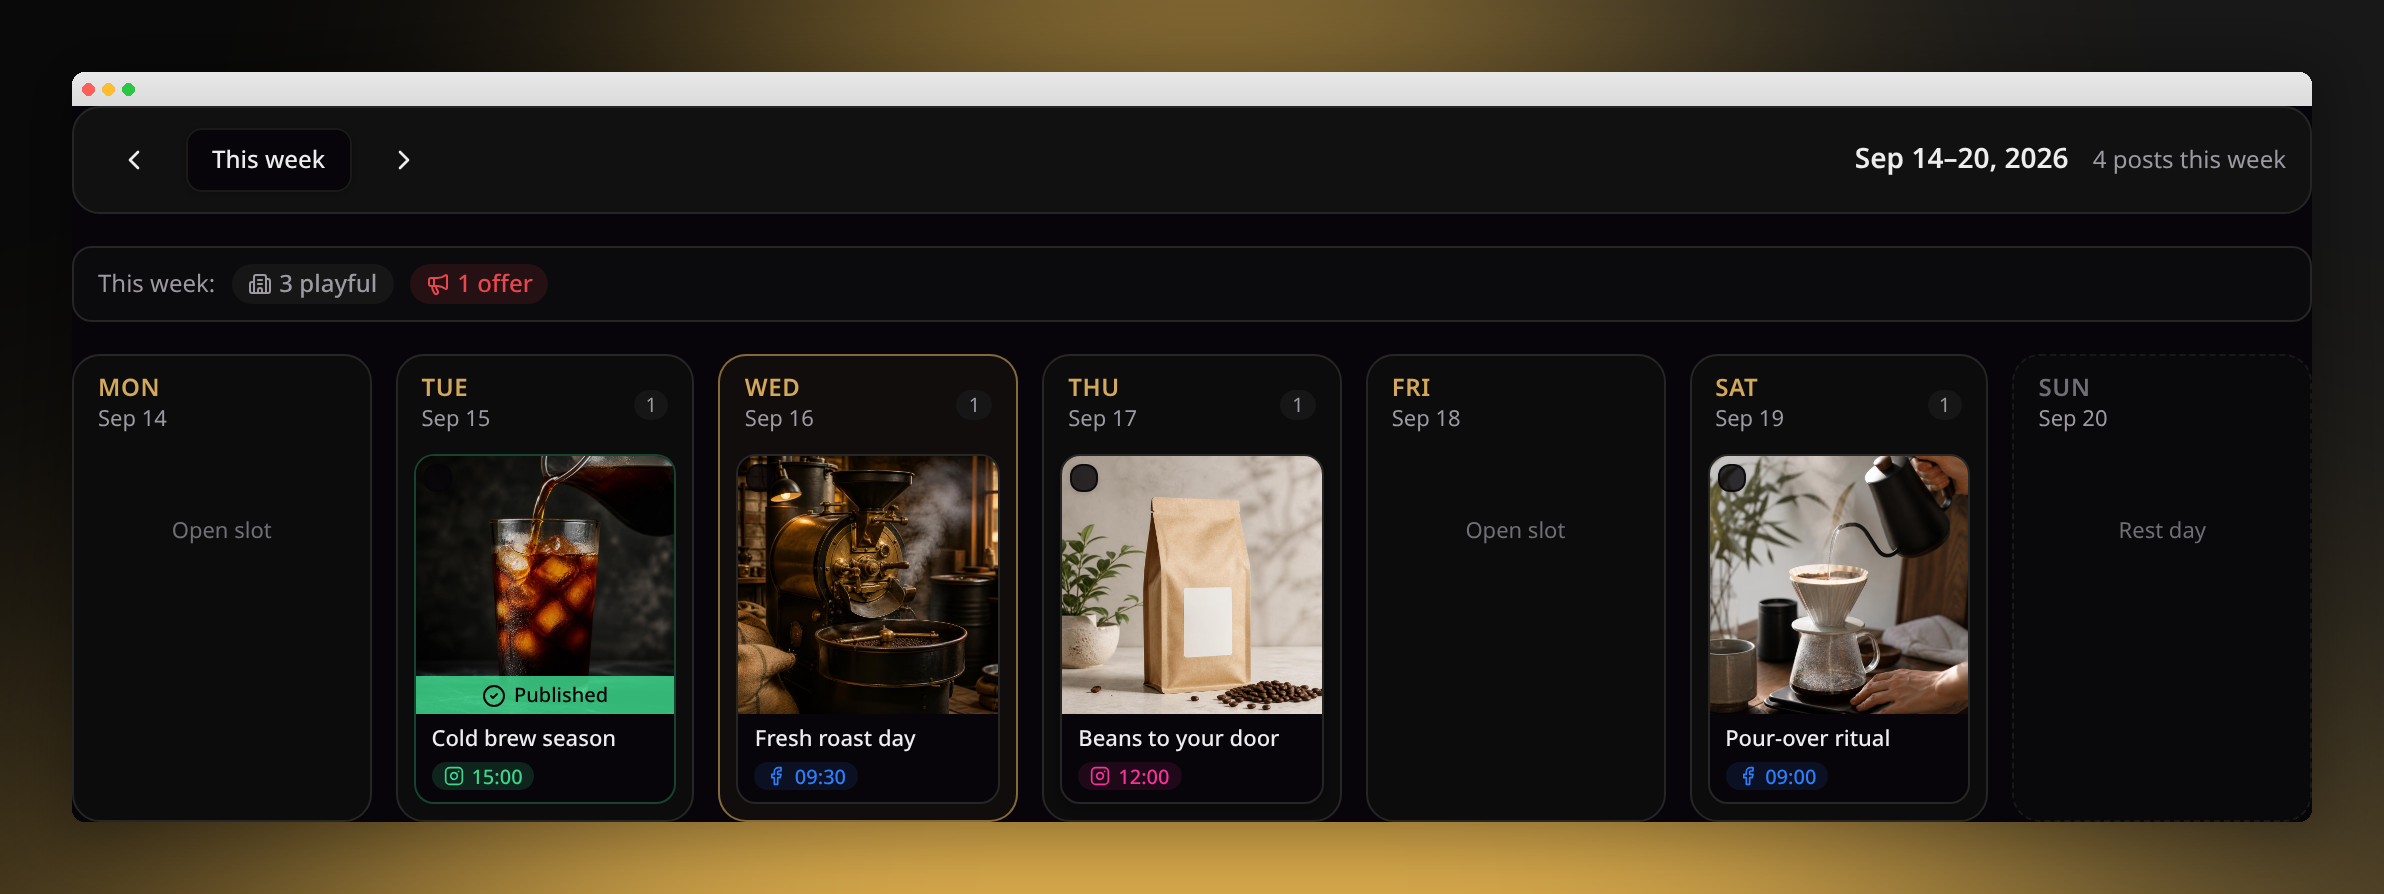Click the Facebook icon on Fresh roast day

776,777
